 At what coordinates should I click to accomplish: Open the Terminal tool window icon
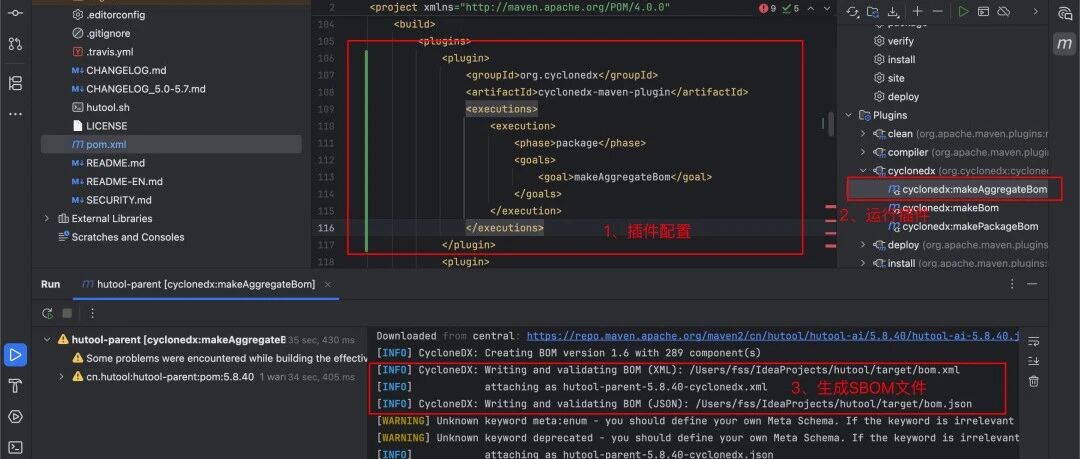point(14,447)
